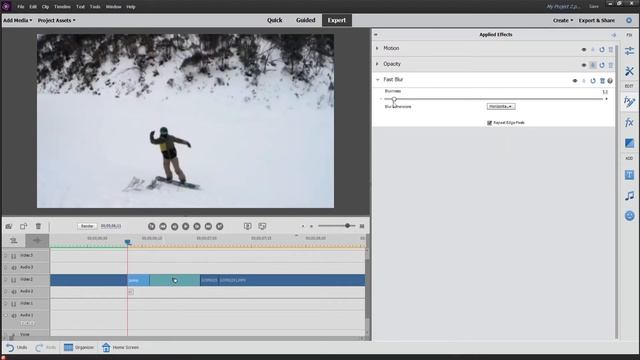Open the Organizer
Screen dimensions: 640x360
click(79, 347)
